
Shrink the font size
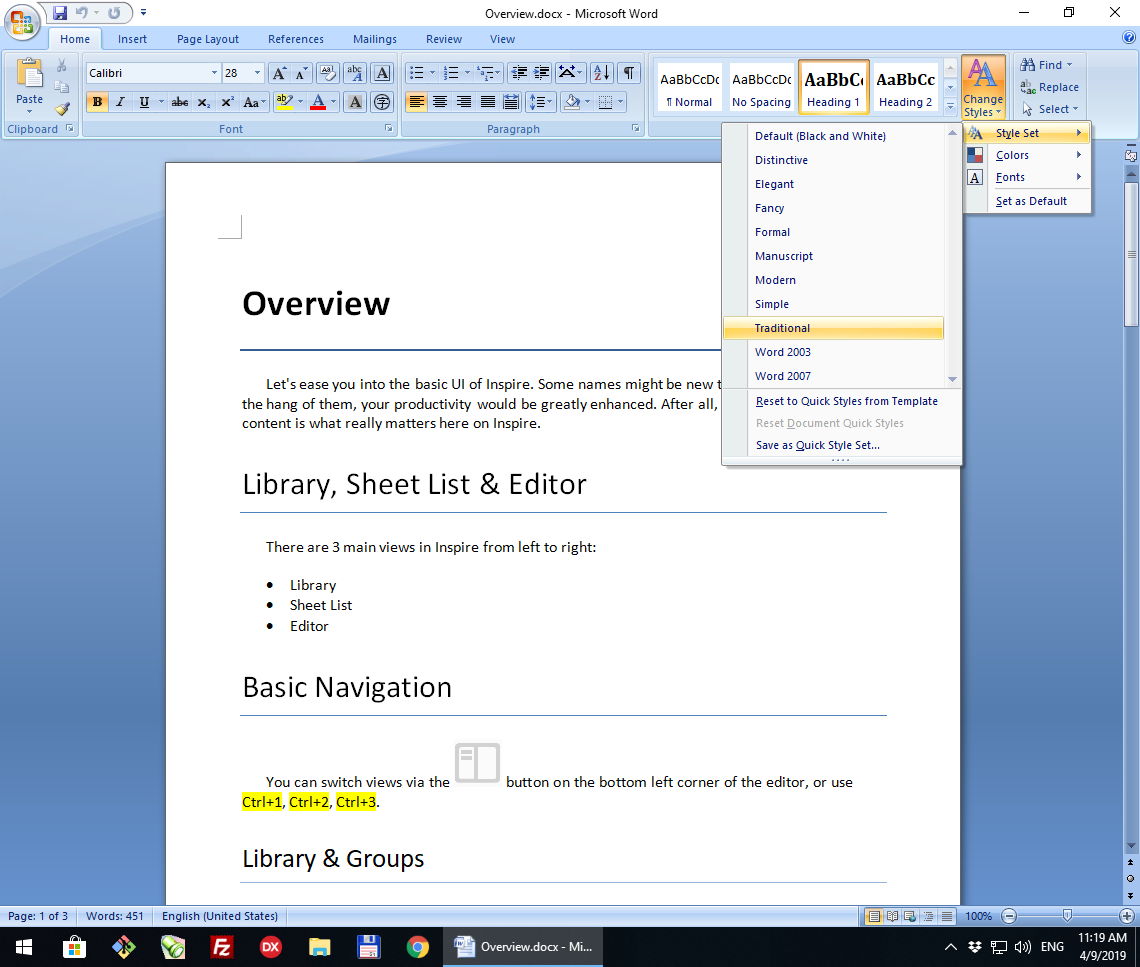(x=301, y=73)
